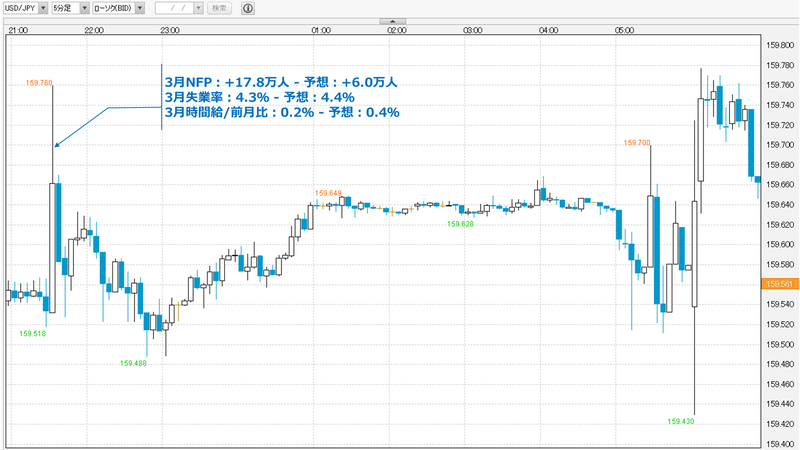Click the 159.540 price axis label
The width and height of the screenshot is (800, 450).
pos(780,305)
